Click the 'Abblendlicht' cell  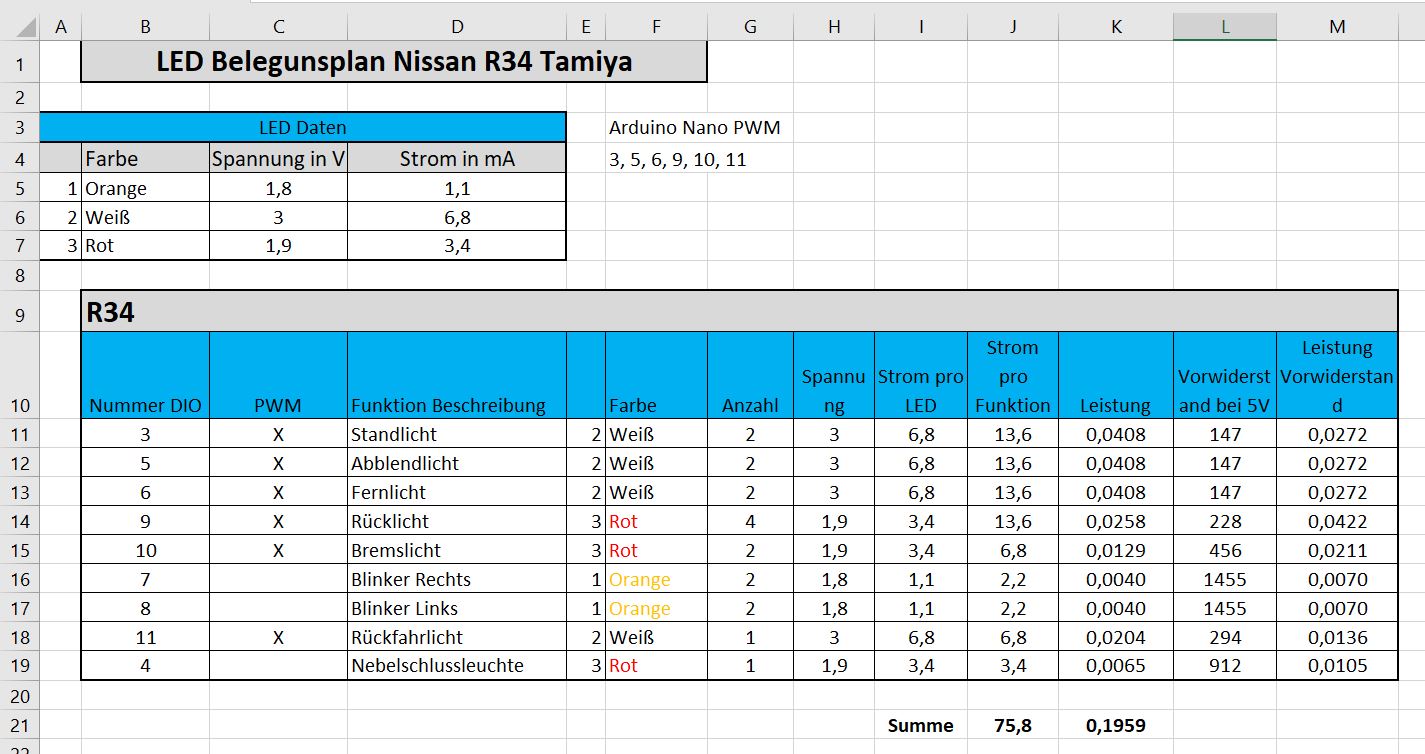(x=457, y=463)
